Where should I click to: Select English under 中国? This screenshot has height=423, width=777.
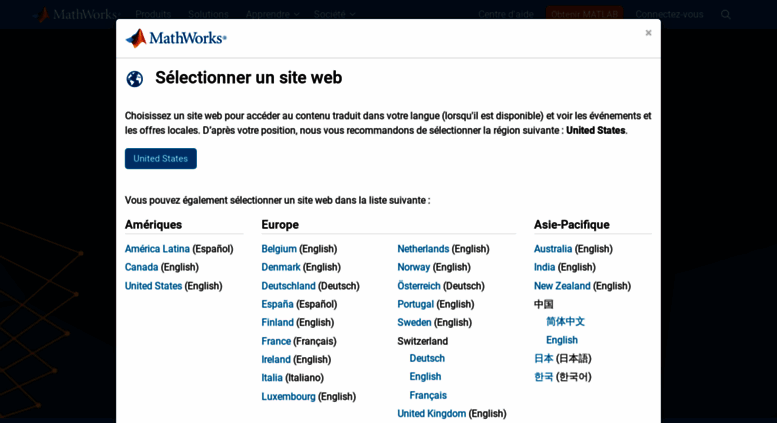coord(562,340)
